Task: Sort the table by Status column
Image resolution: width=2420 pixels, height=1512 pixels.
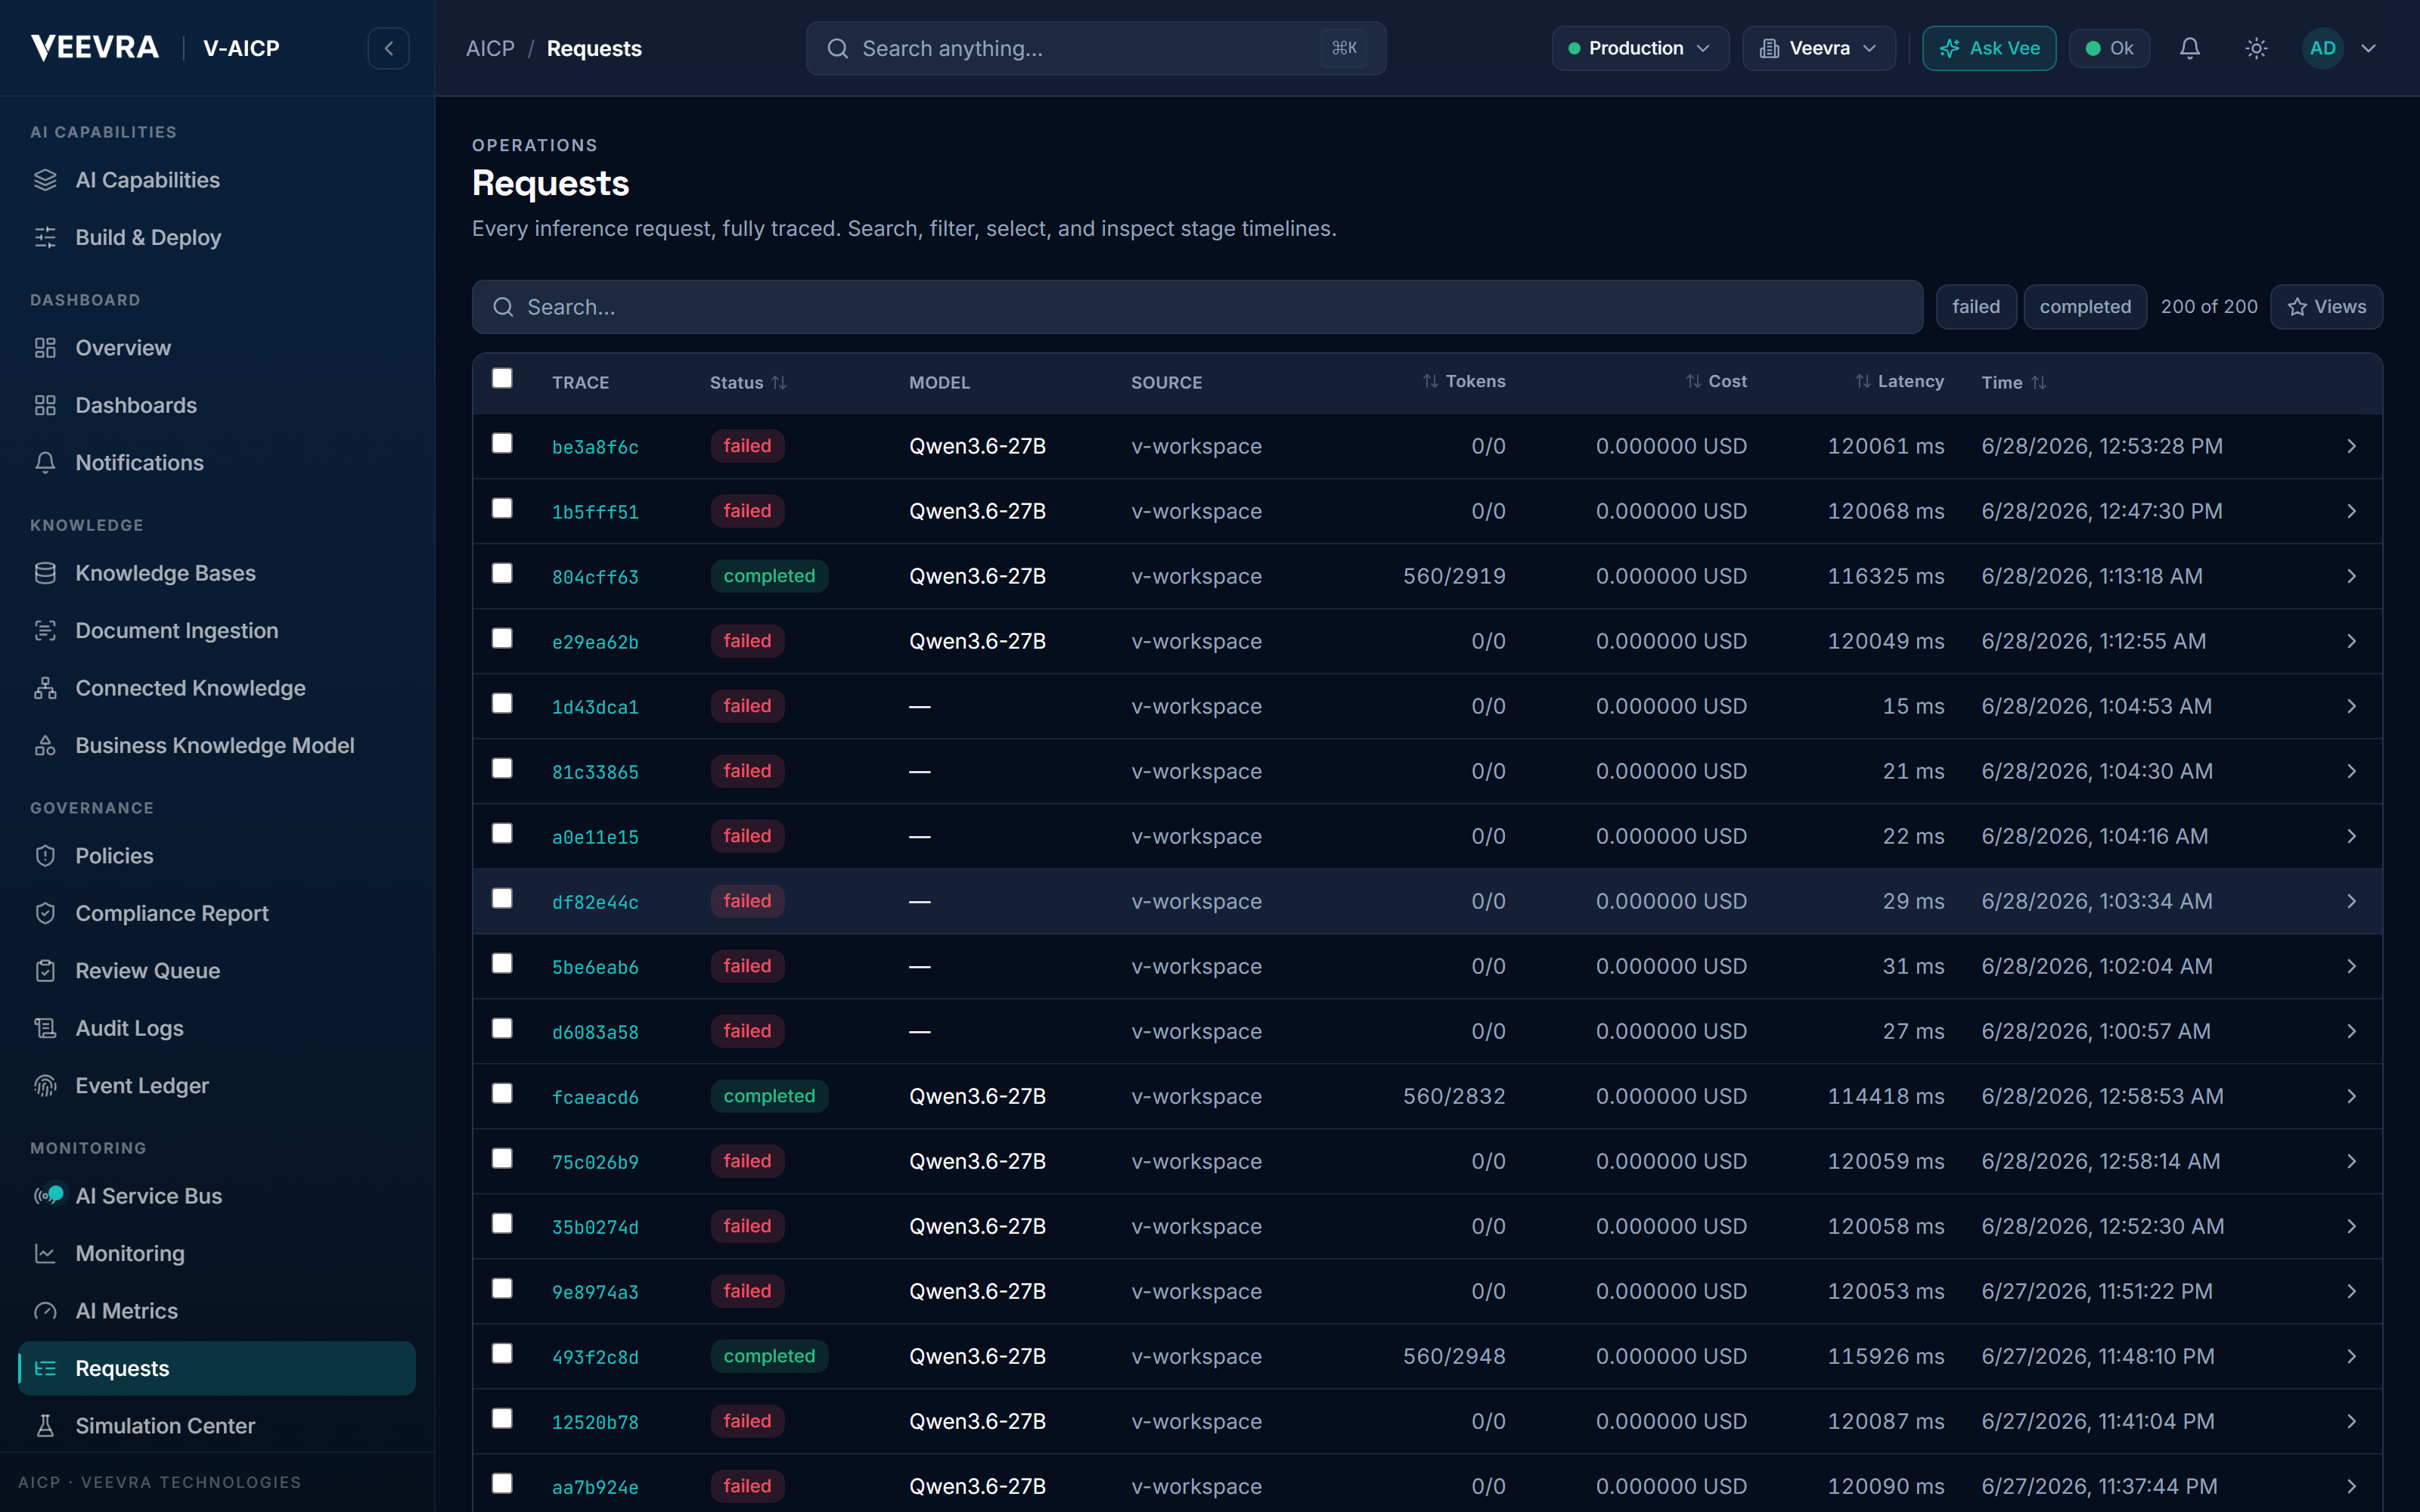Action: point(748,382)
